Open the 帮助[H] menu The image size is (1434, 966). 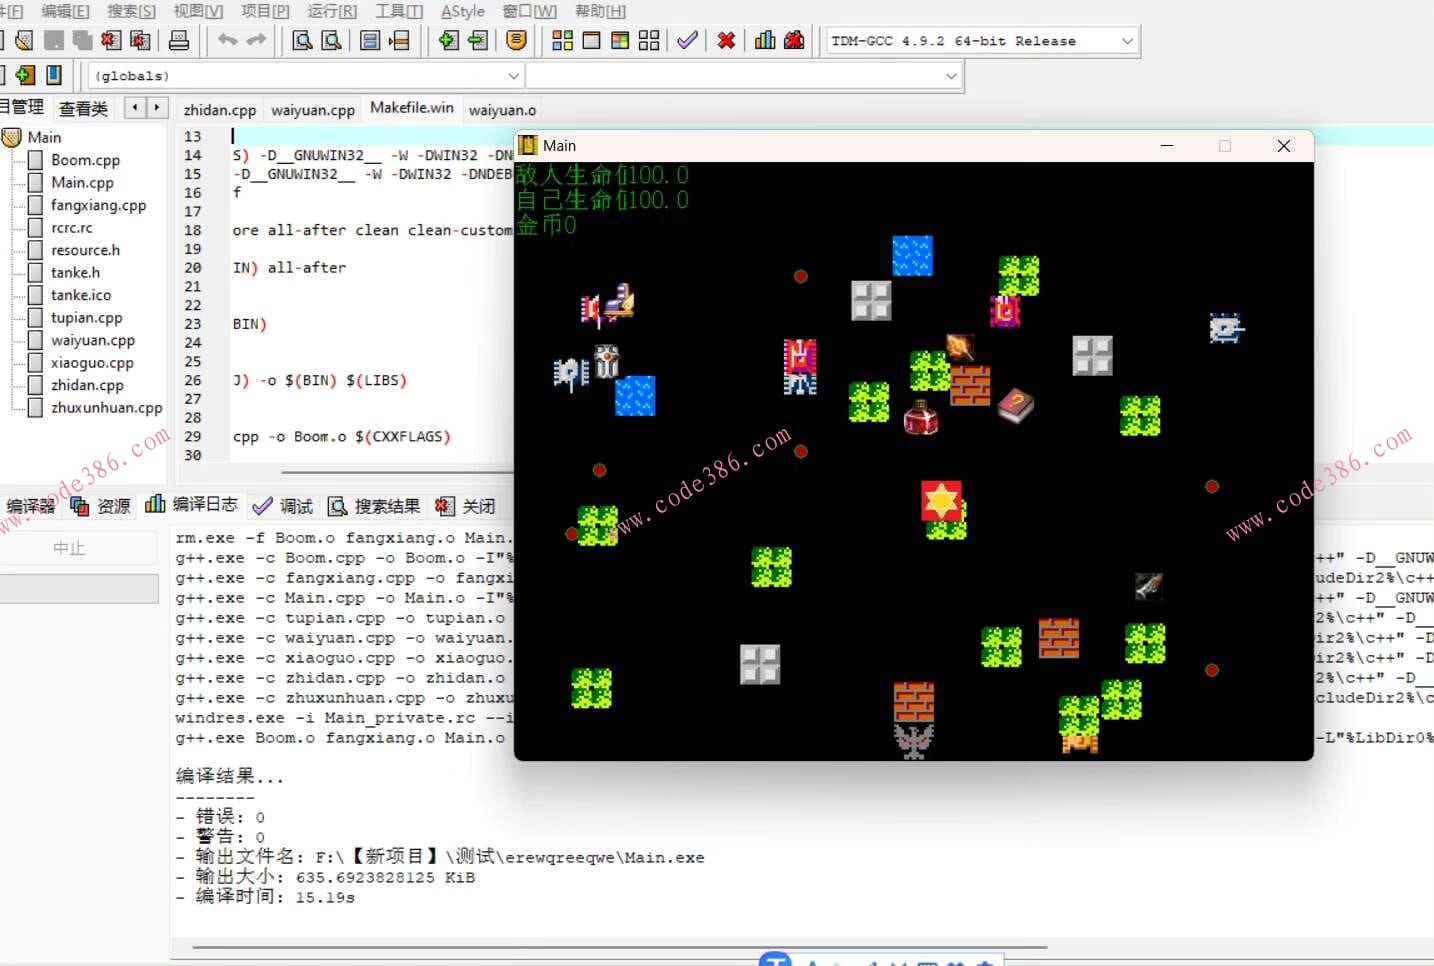[600, 11]
